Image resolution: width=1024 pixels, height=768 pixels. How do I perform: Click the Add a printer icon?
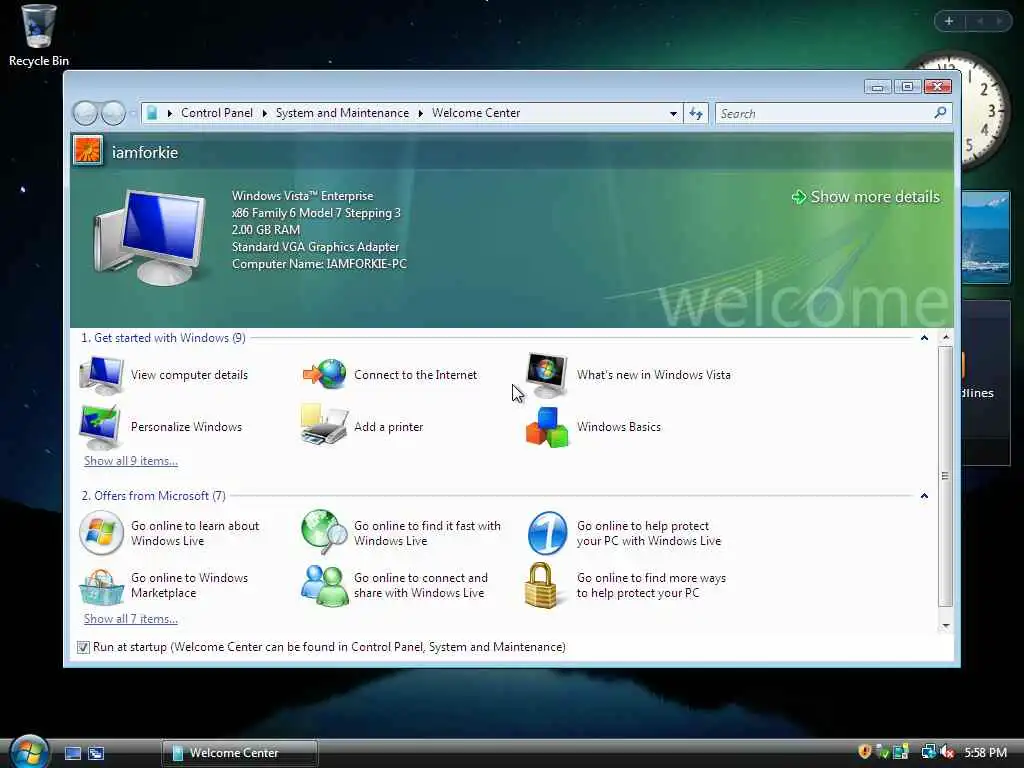[x=324, y=425]
